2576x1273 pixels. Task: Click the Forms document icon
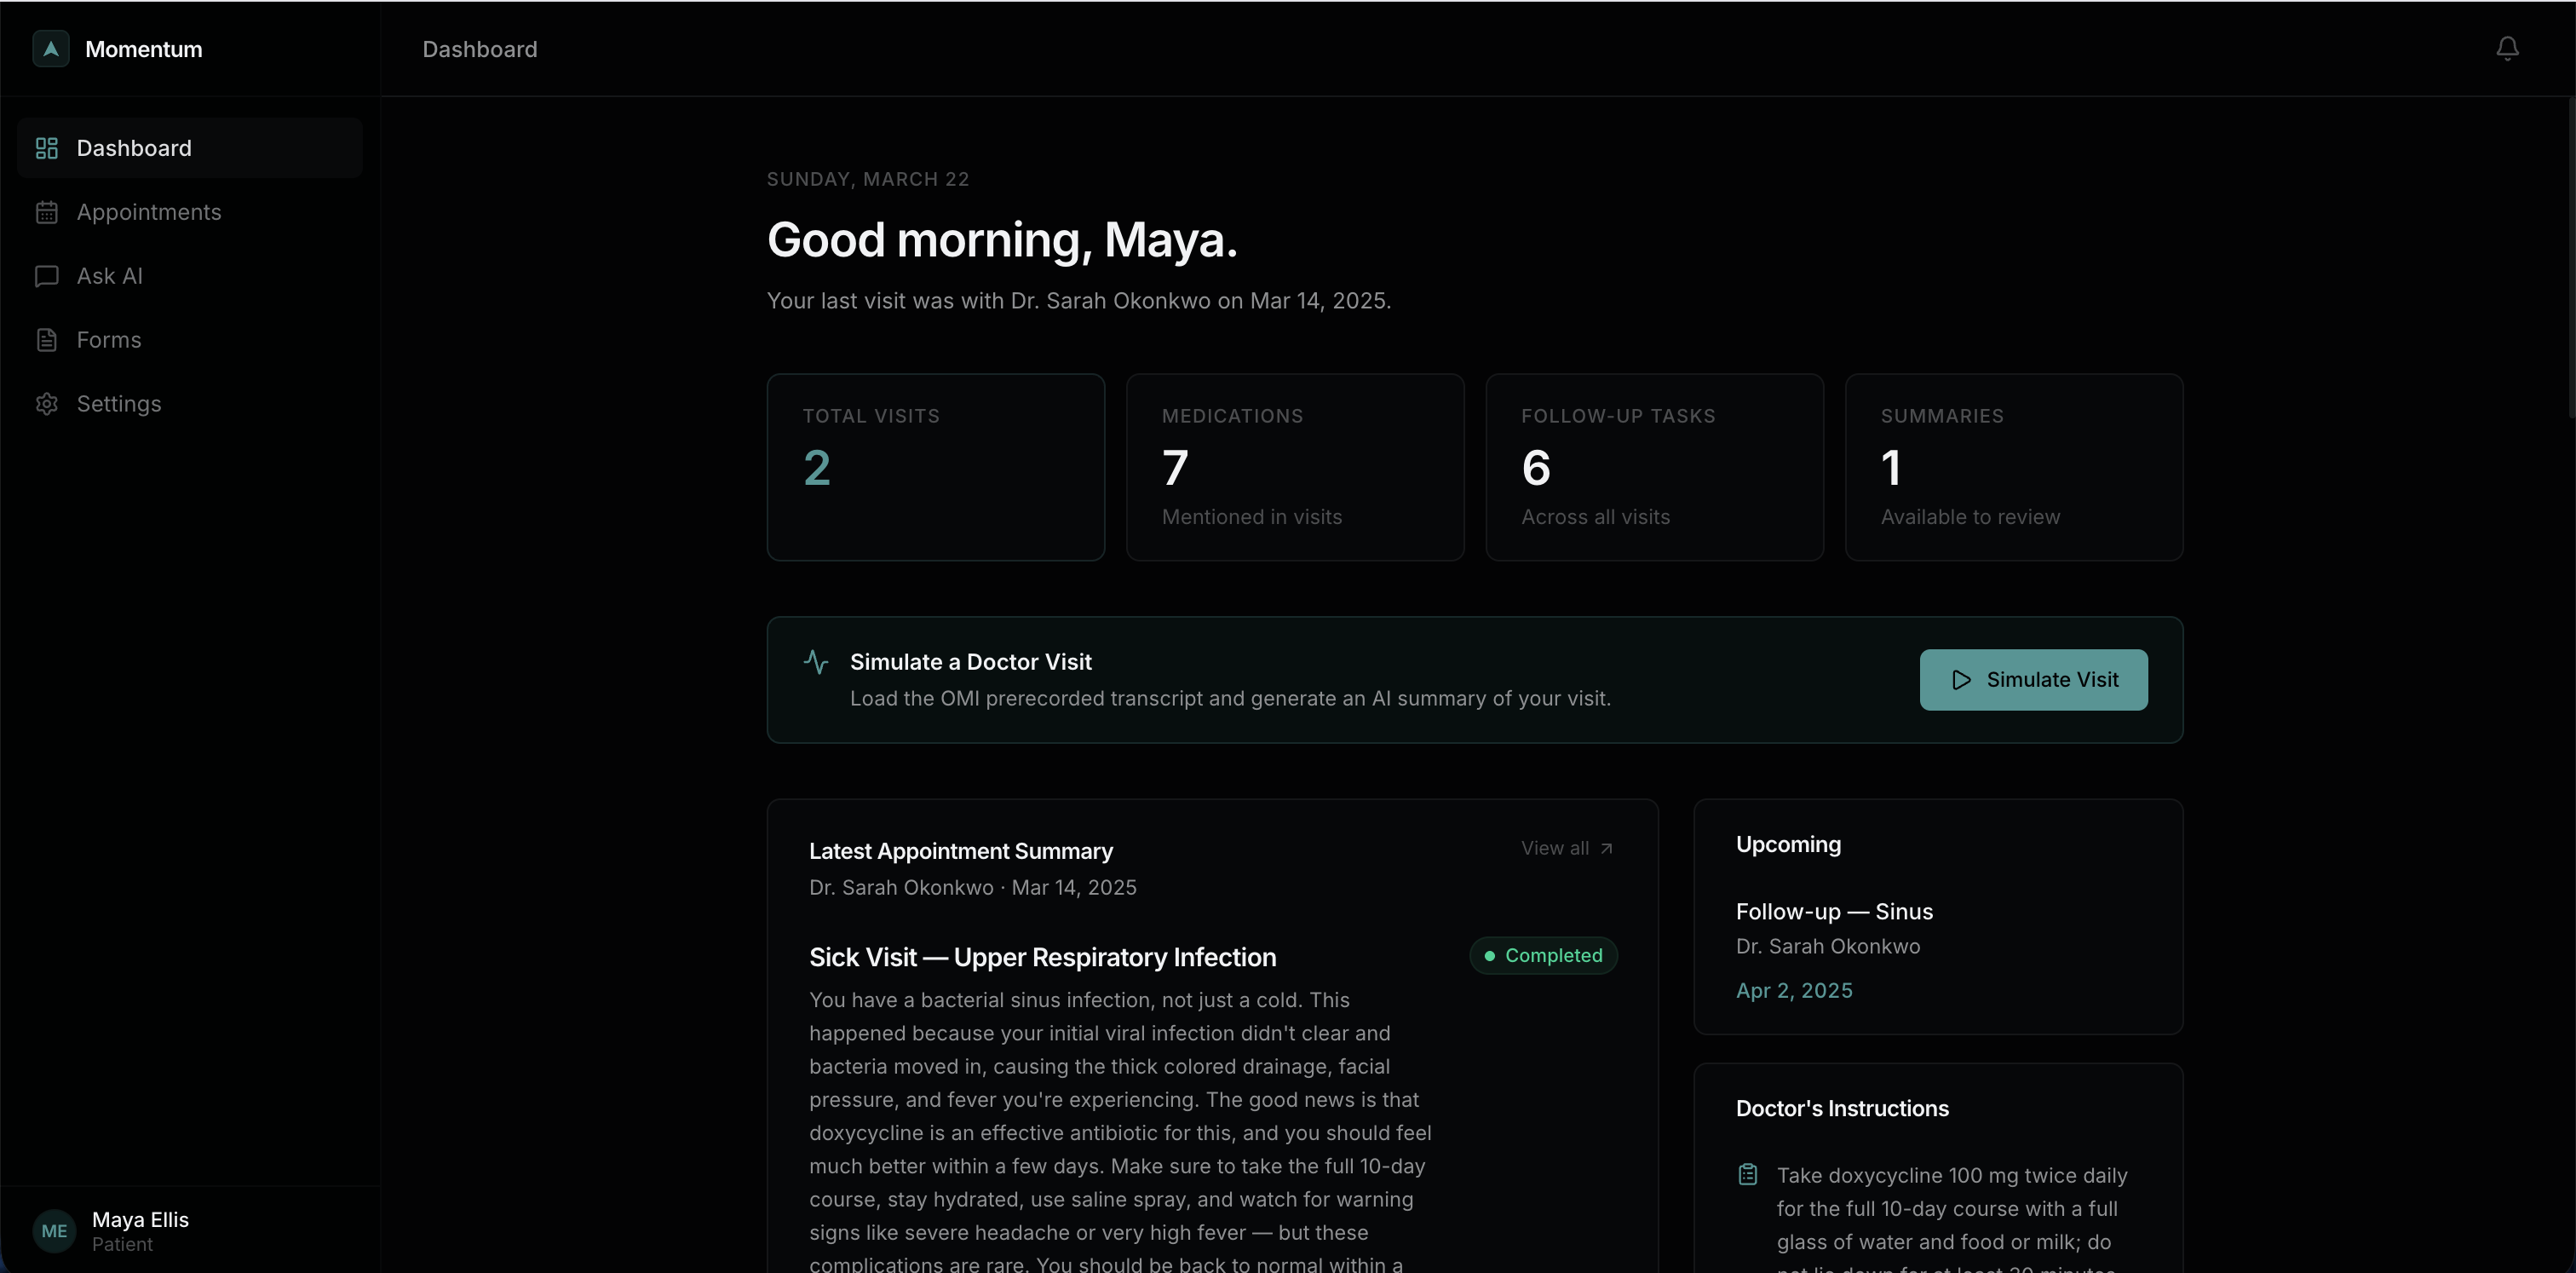point(47,340)
